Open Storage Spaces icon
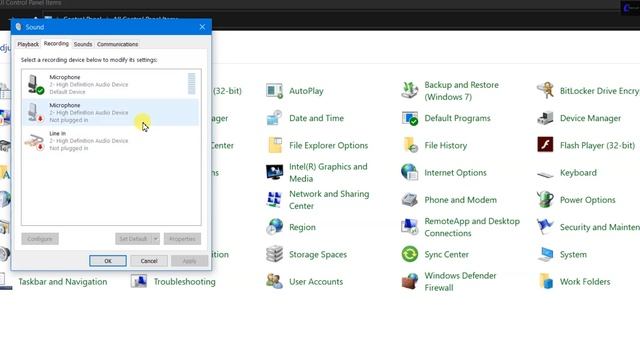Viewport: 640px width, 360px height. pyautogui.click(x=274, y=254)
